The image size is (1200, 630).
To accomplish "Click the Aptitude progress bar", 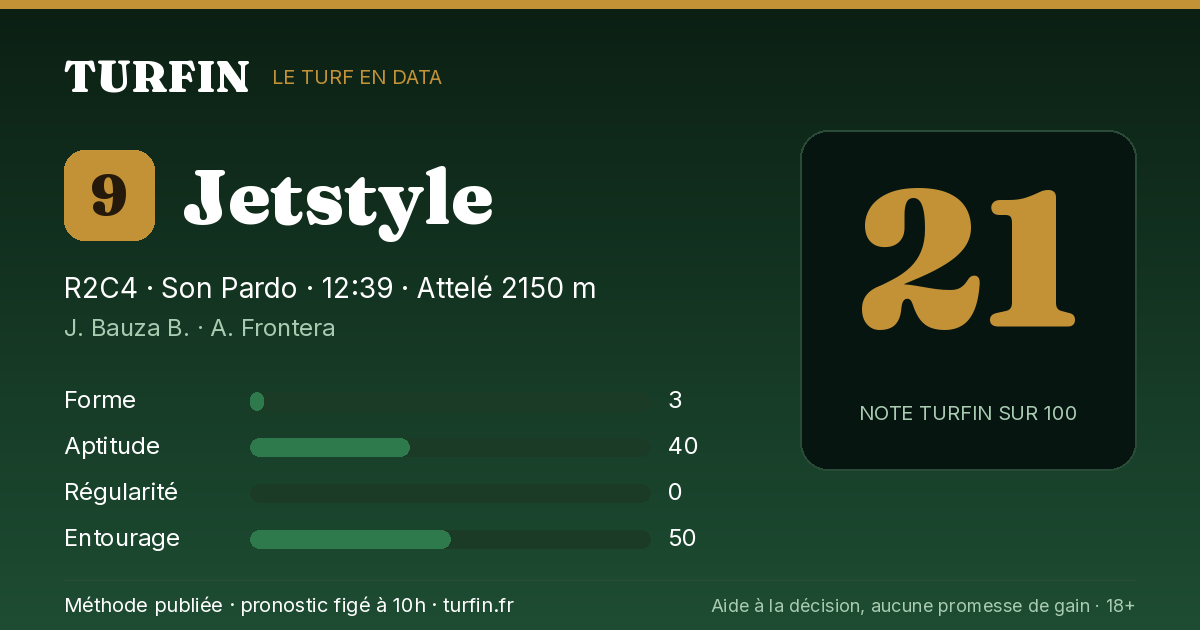I will coord(450,448).
